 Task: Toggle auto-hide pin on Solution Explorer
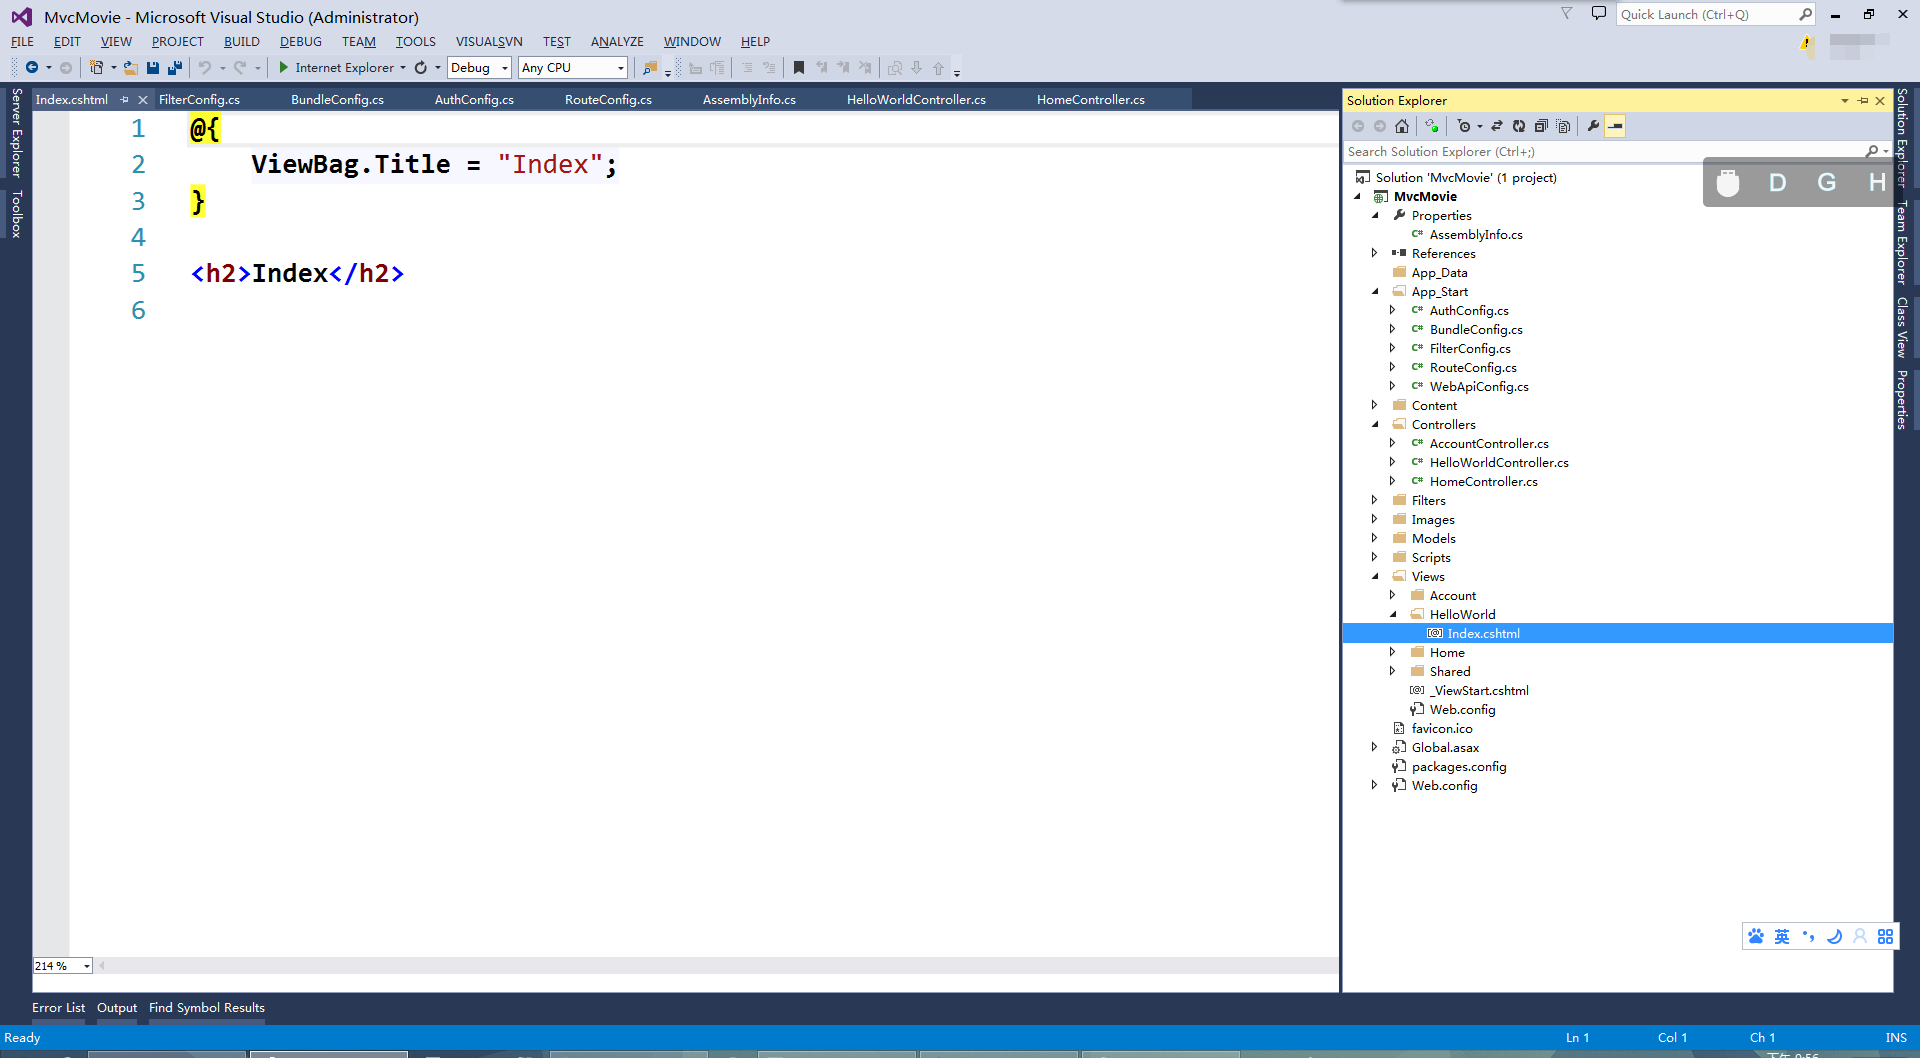1863,101
